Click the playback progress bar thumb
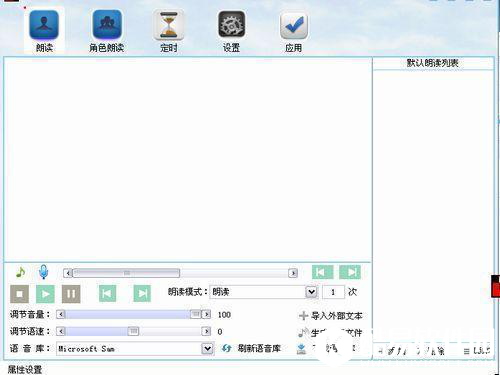 [x=127, y=273]
